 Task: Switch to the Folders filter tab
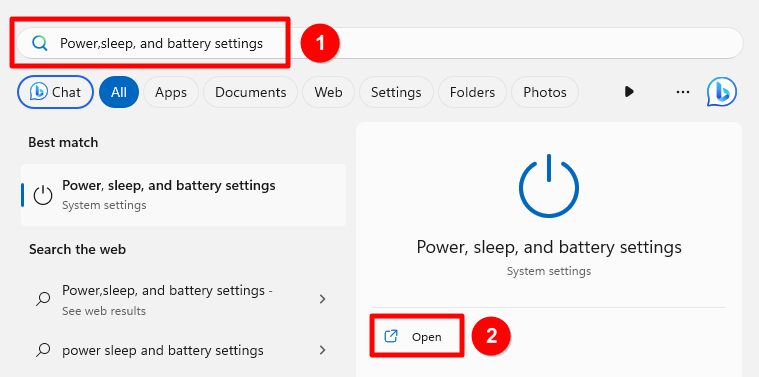[472, 92]
